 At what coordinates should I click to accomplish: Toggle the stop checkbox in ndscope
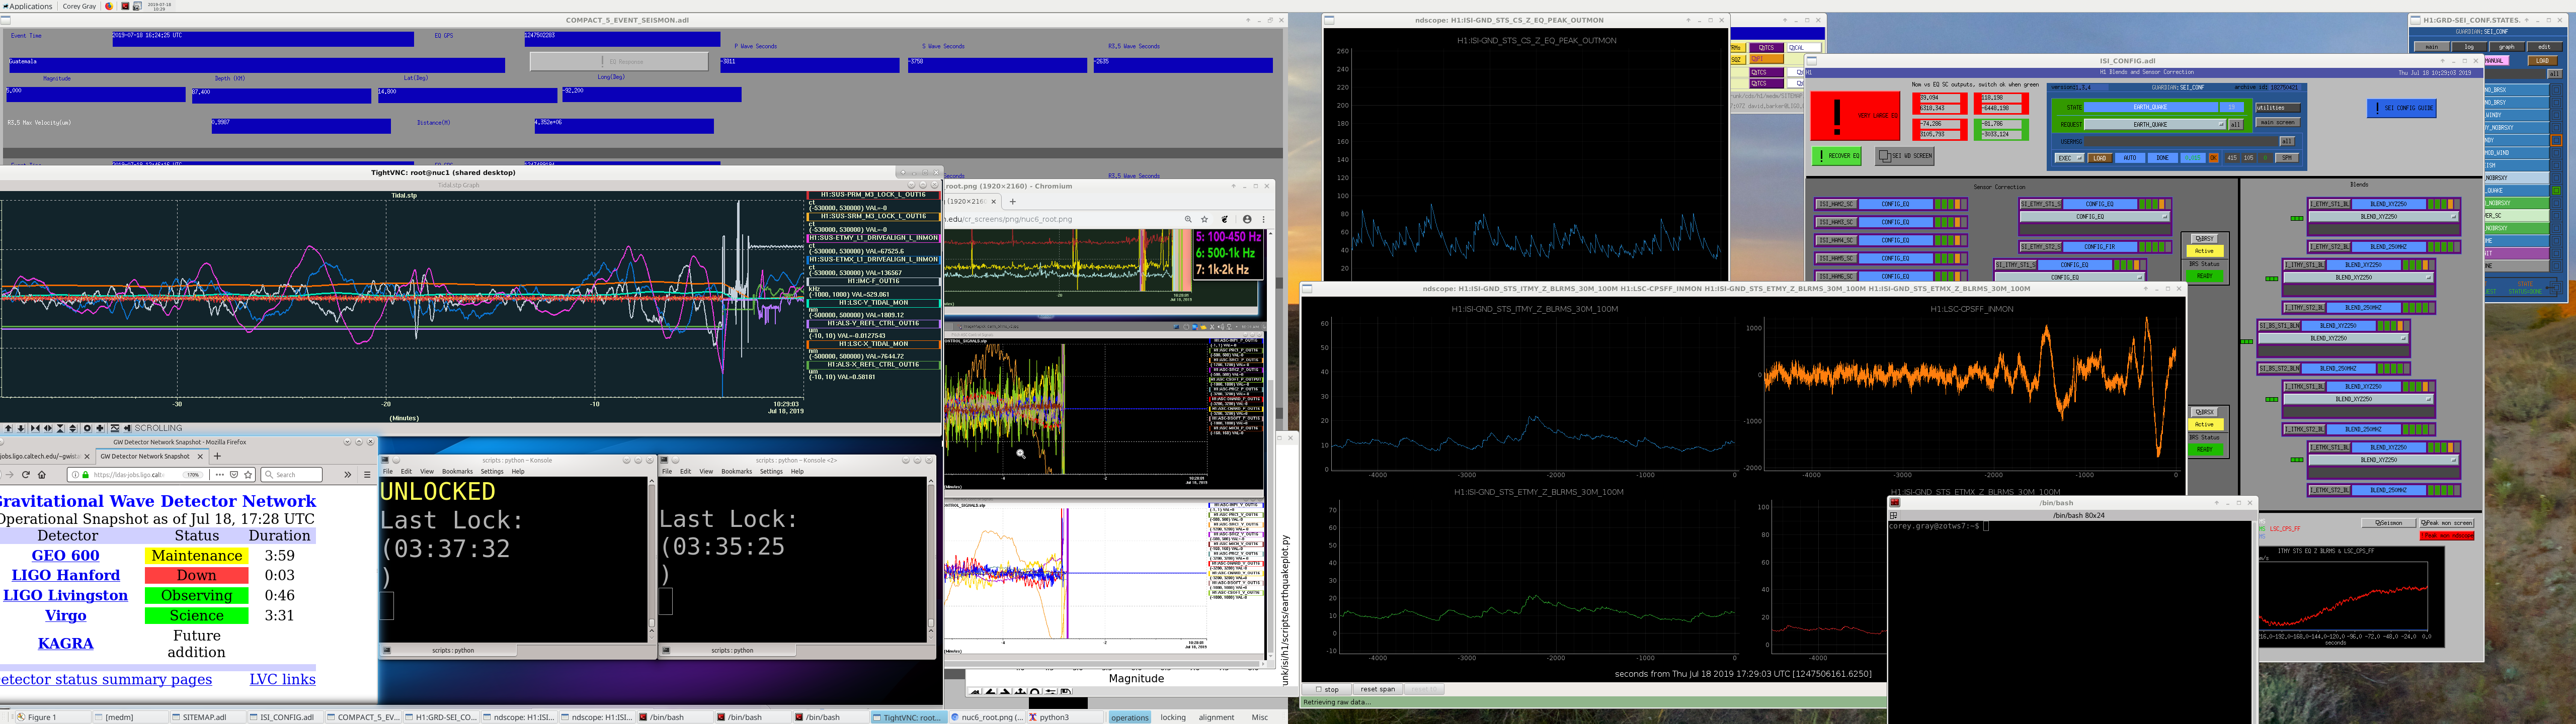(1319, 689)
